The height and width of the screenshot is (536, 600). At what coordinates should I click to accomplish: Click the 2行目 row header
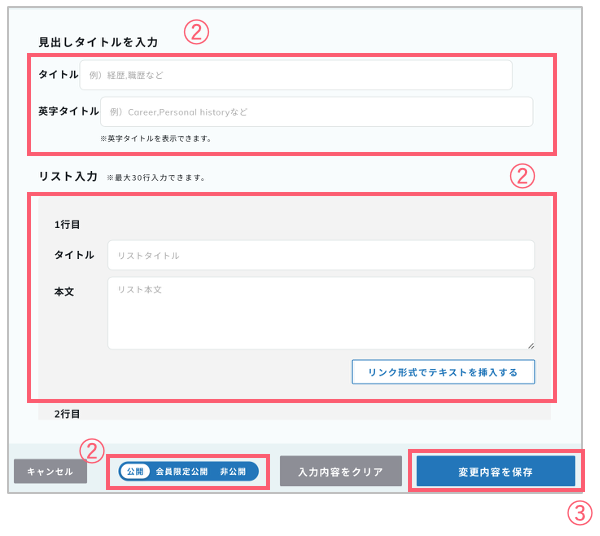(x=67, y=414)
